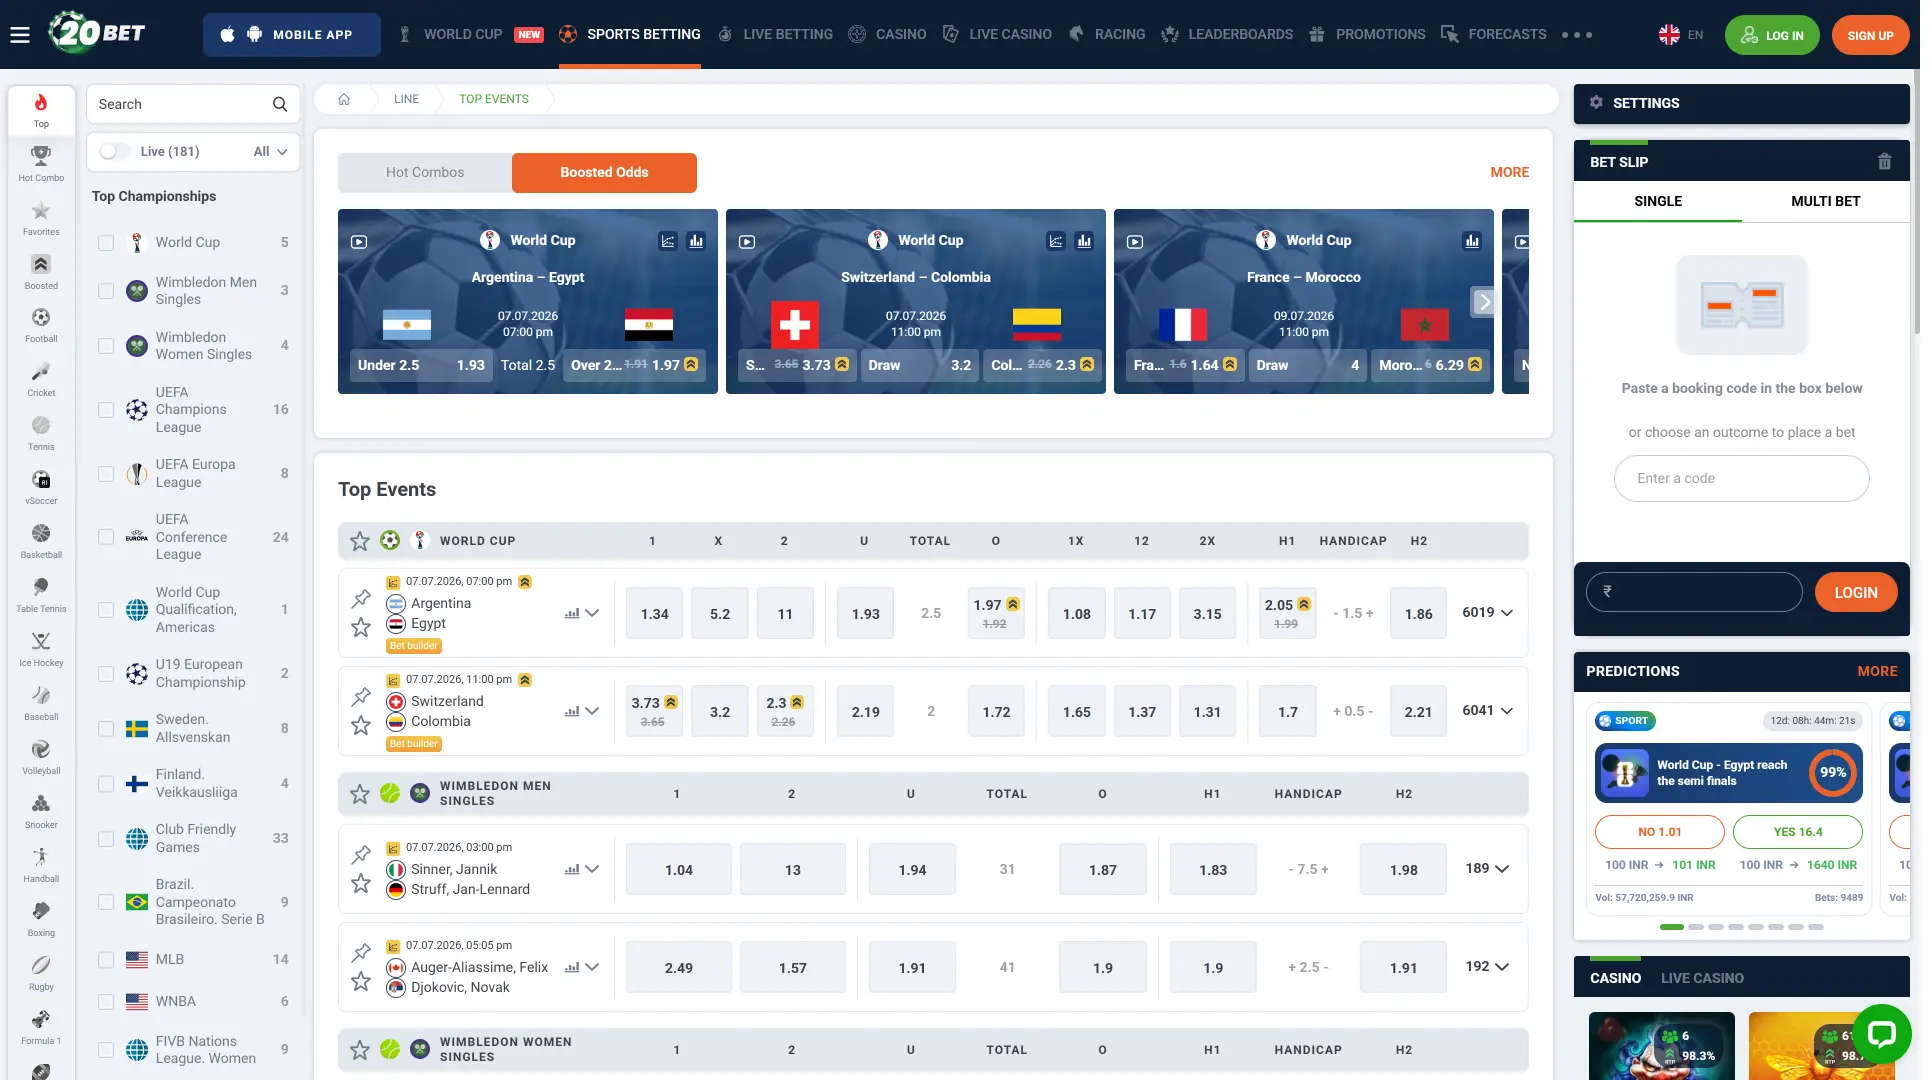Image resolution: width=1930 pixels, height=1080 pixels.
Task: Open MORE link for Boosted Odds
Action: tap(1509, 173)
